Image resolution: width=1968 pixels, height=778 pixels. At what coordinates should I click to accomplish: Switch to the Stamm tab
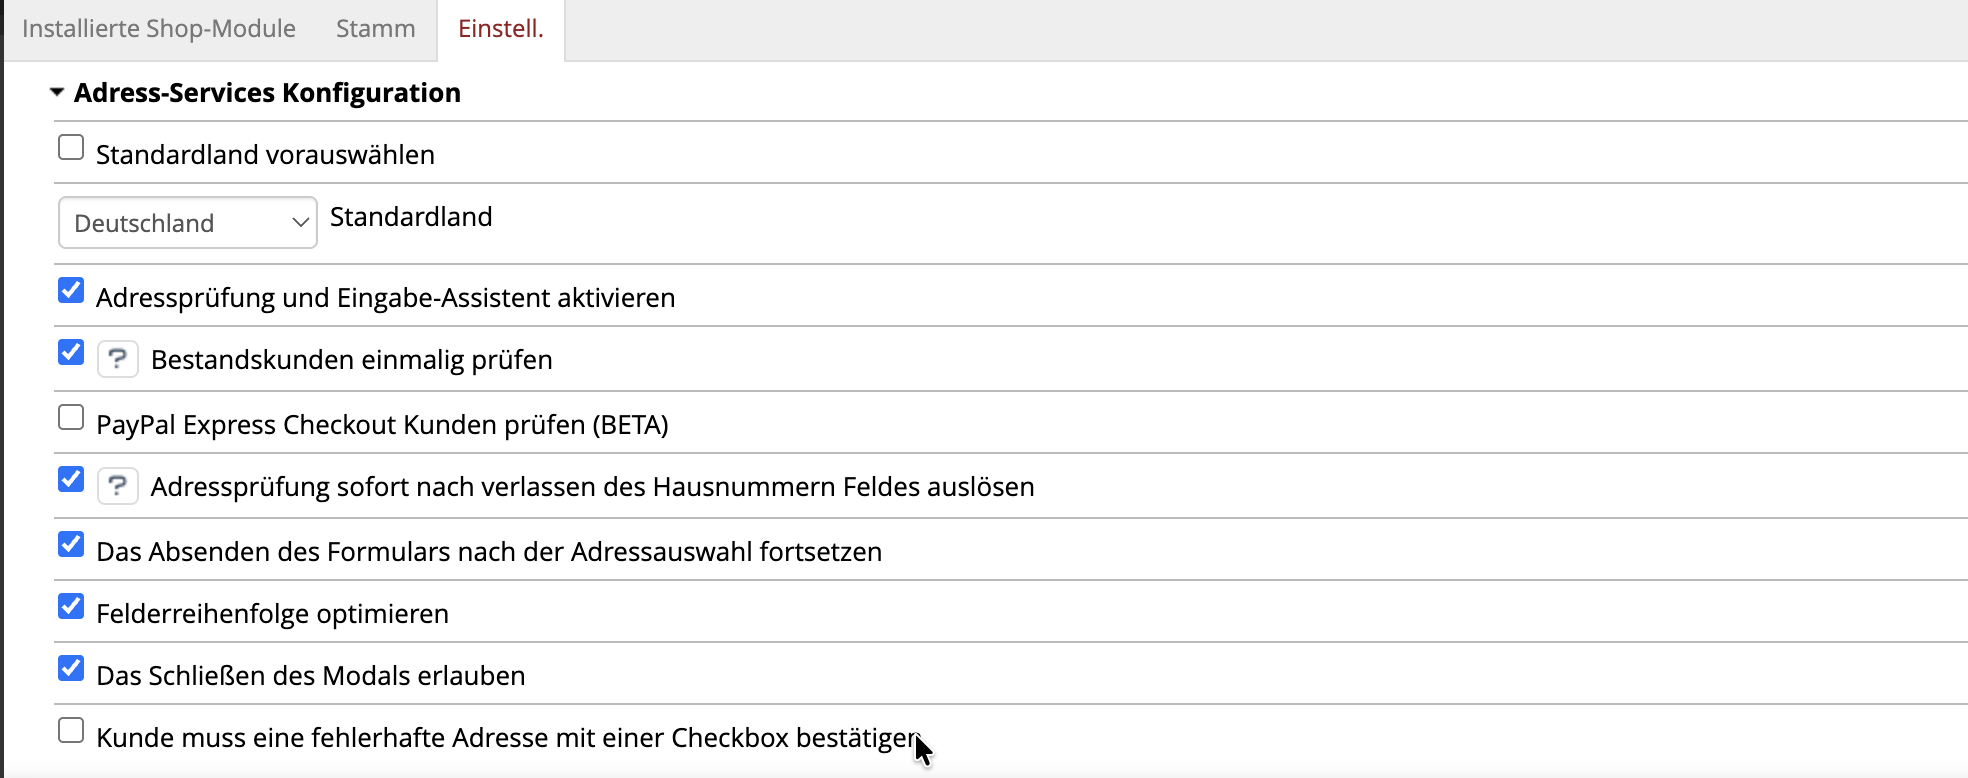click(376, 29)
